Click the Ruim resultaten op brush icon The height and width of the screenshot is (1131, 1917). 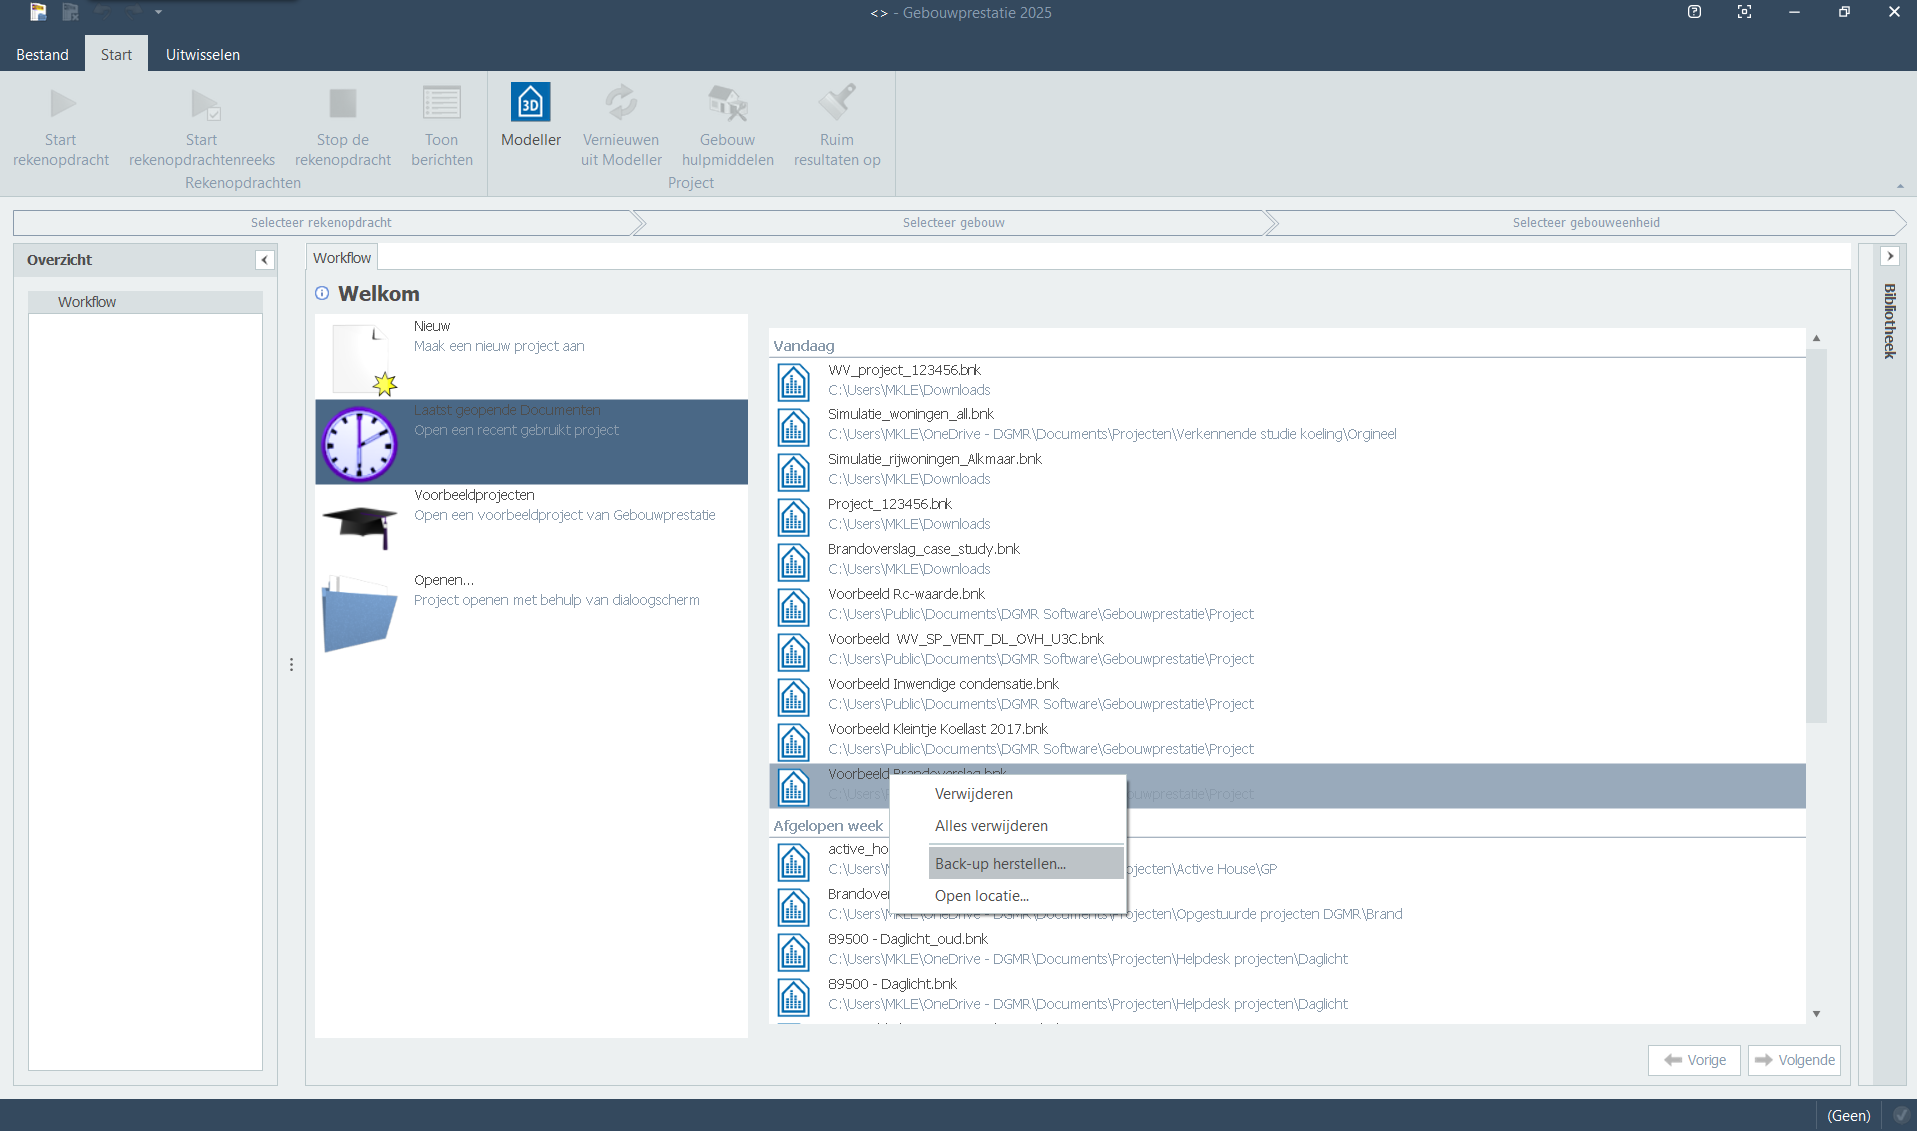pyautogui.click(x=836, y=103)
